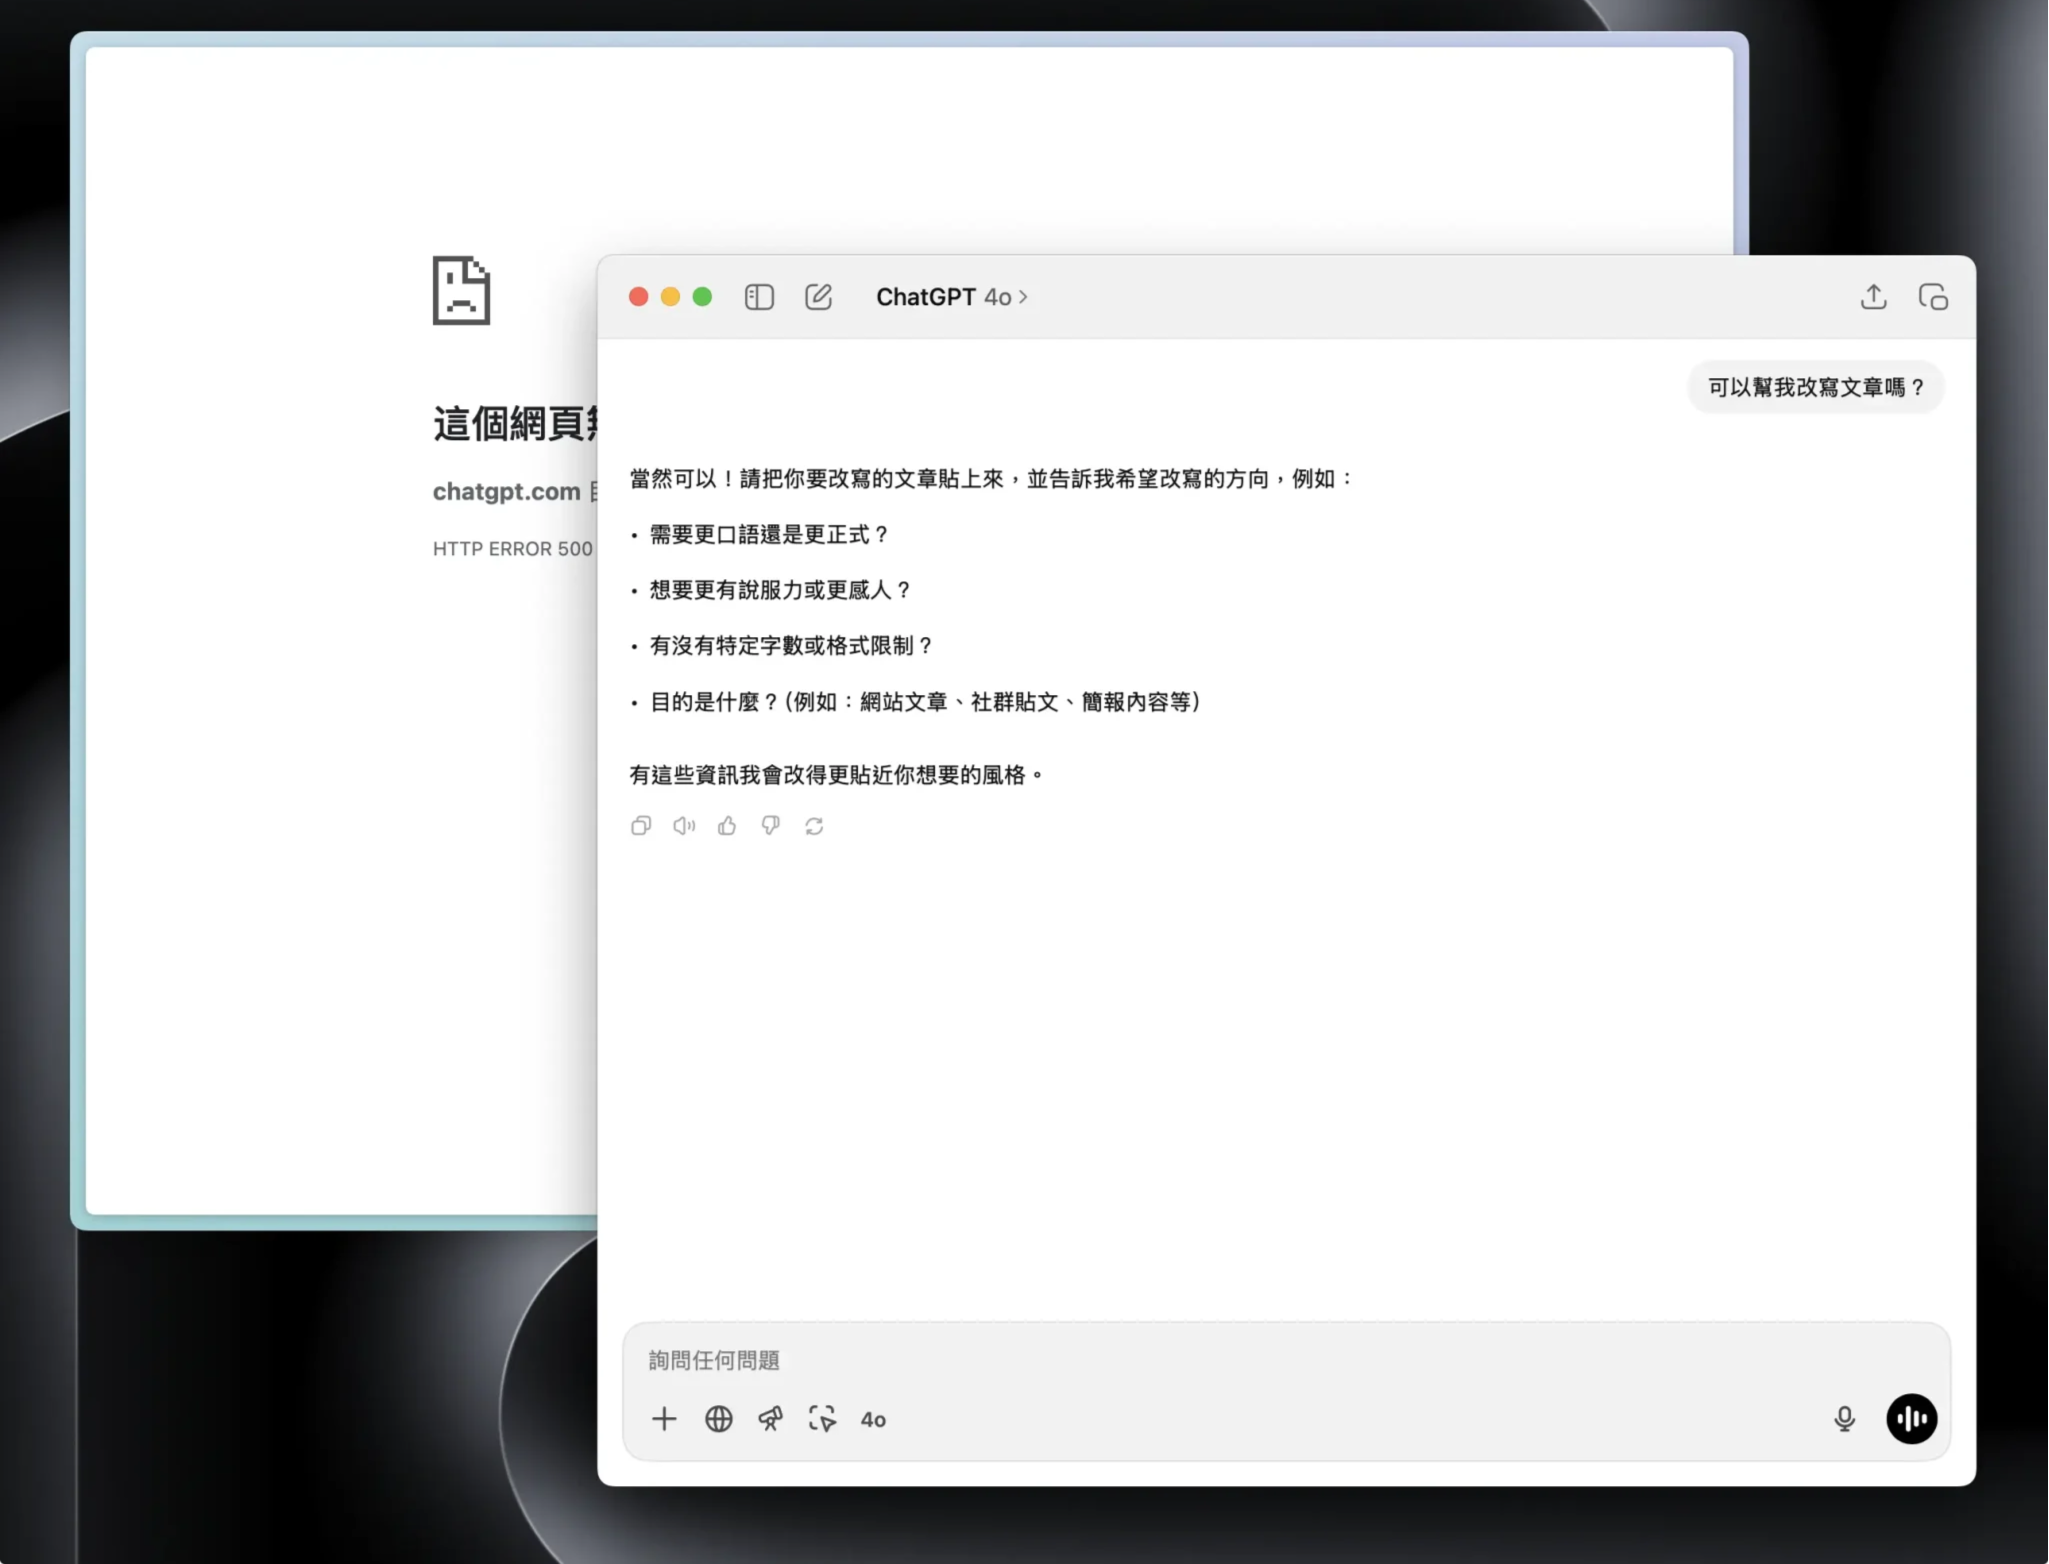Give the response a thumbs up
Screen dimensions: 2049x1564
coord(726,825)
